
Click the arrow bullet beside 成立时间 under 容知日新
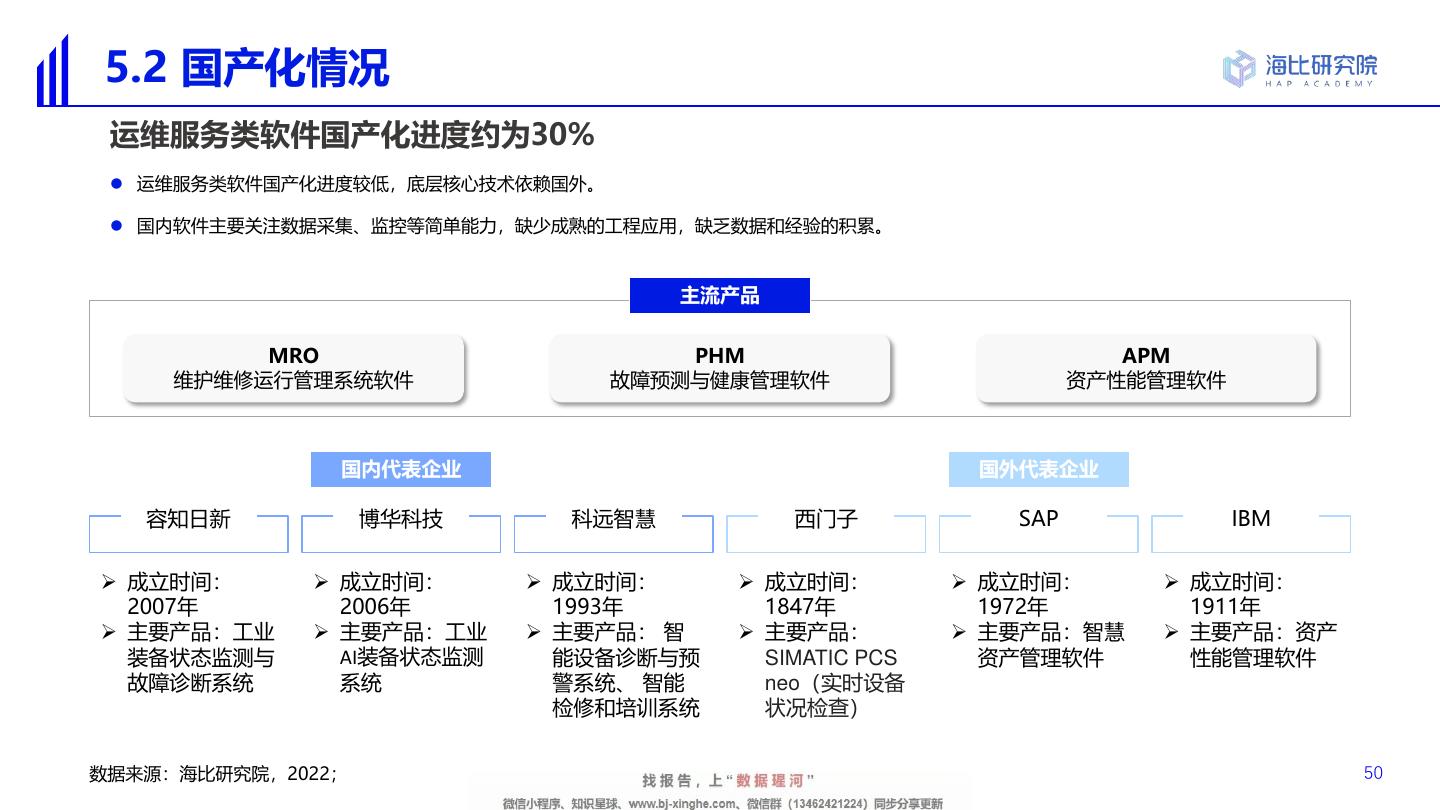coord(109,582)
